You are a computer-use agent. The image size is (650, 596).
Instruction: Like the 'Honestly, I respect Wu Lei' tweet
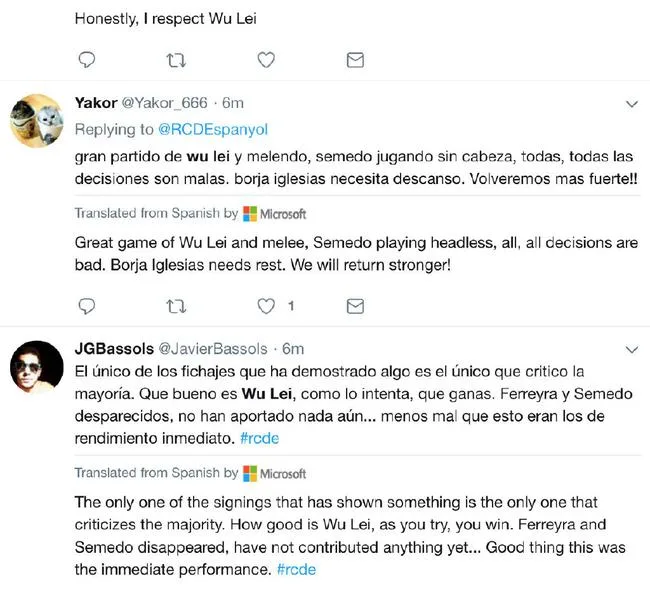266,60
